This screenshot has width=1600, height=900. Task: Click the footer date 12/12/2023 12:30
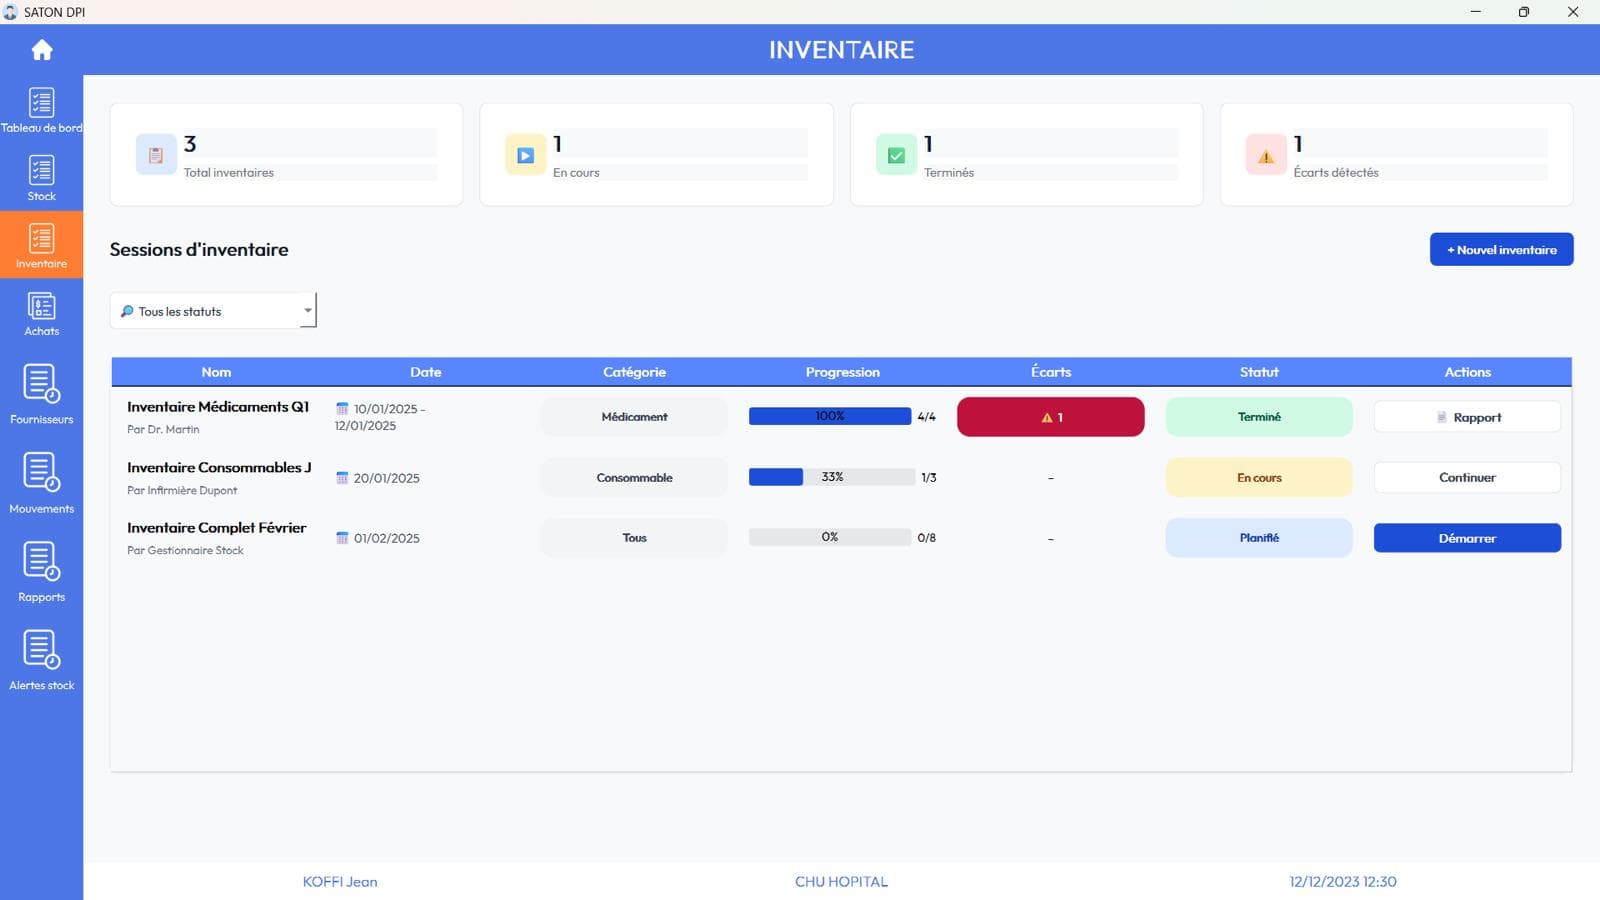1343,882
